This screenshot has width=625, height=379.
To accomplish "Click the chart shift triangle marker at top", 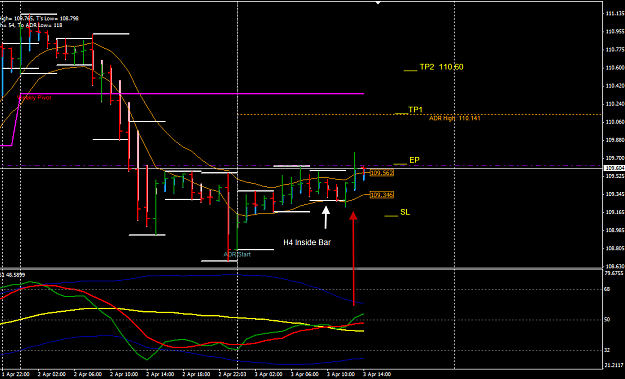I will point(378,3).
